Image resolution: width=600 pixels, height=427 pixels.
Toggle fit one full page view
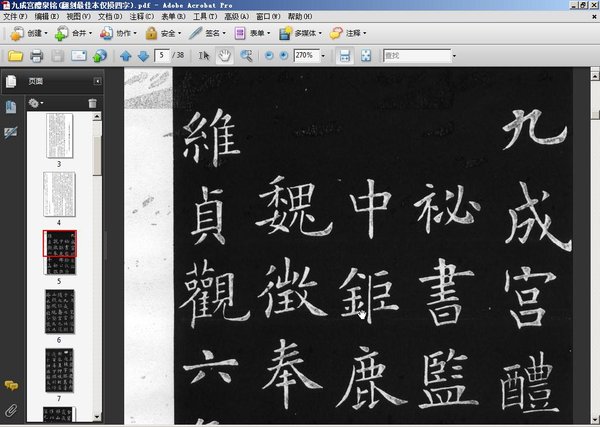(x=366, y=56)
